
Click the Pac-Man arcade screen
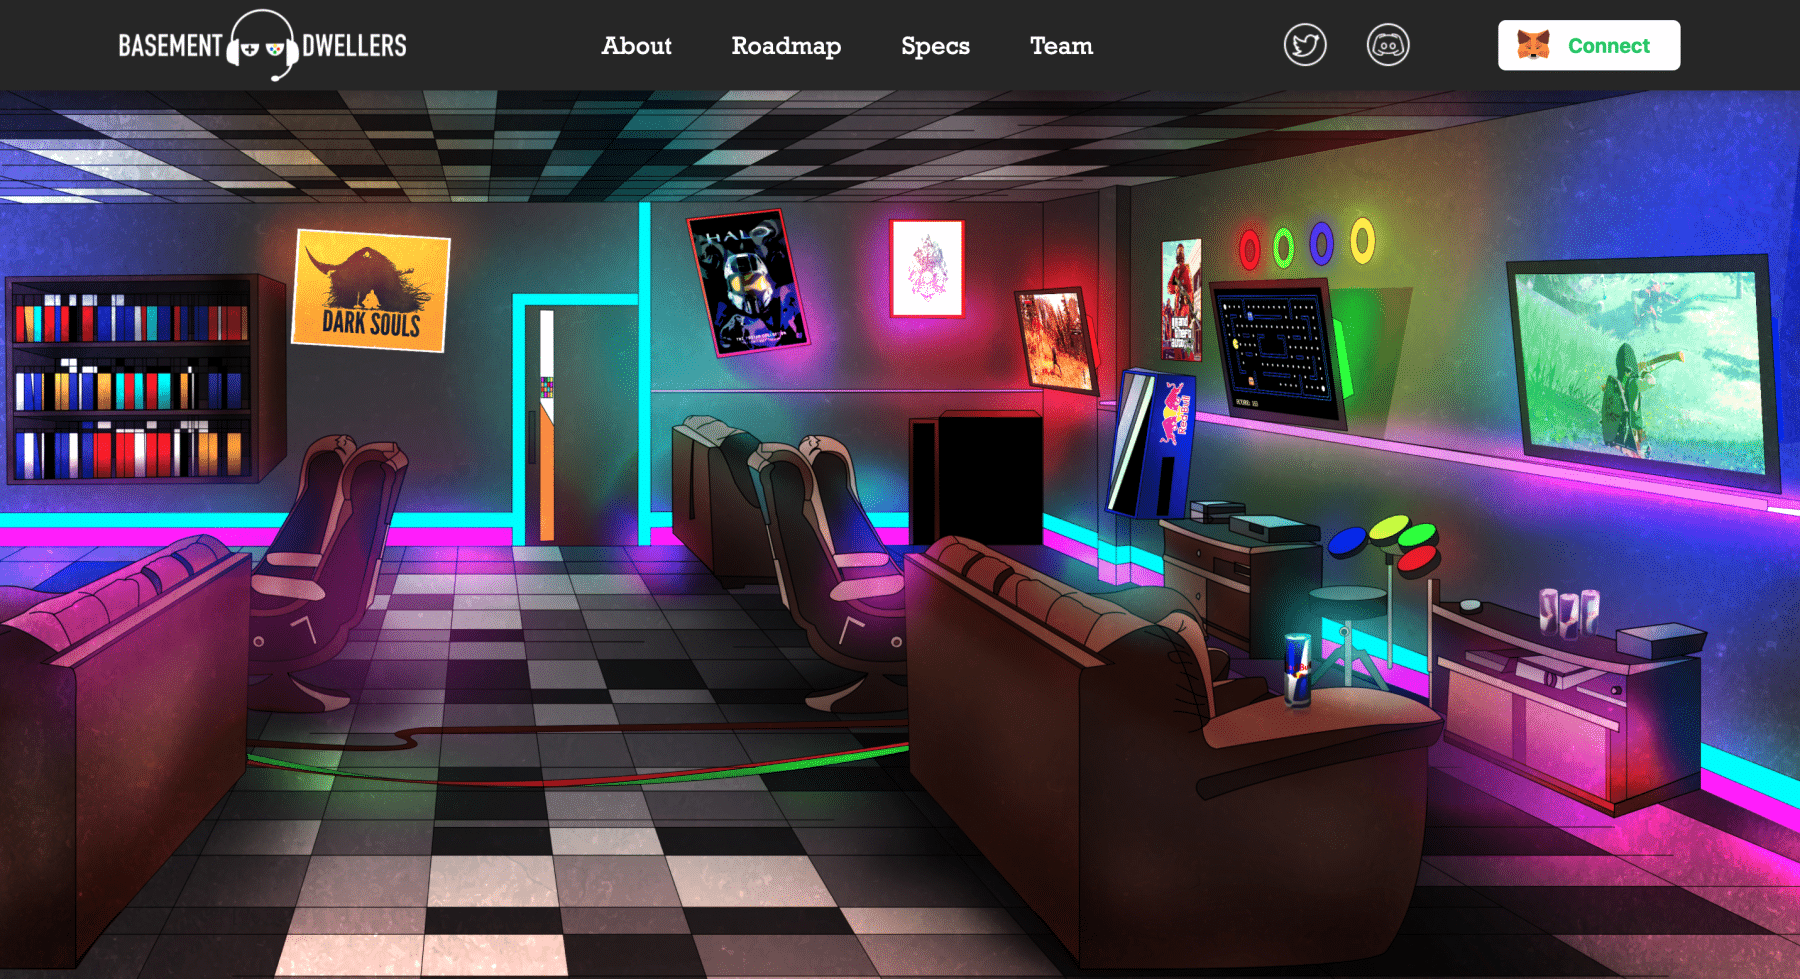[x=1274, y=353]
